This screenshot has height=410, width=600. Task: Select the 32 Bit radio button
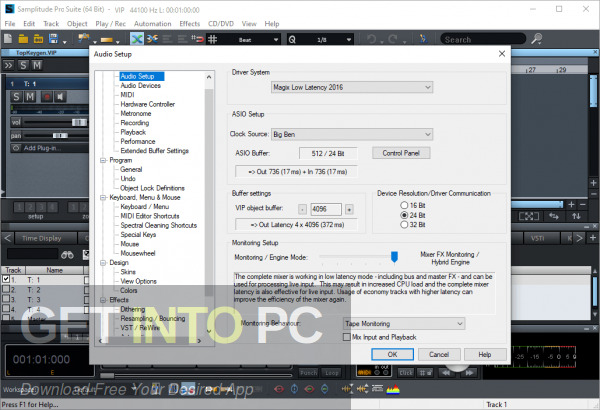[x=404, y=225]
